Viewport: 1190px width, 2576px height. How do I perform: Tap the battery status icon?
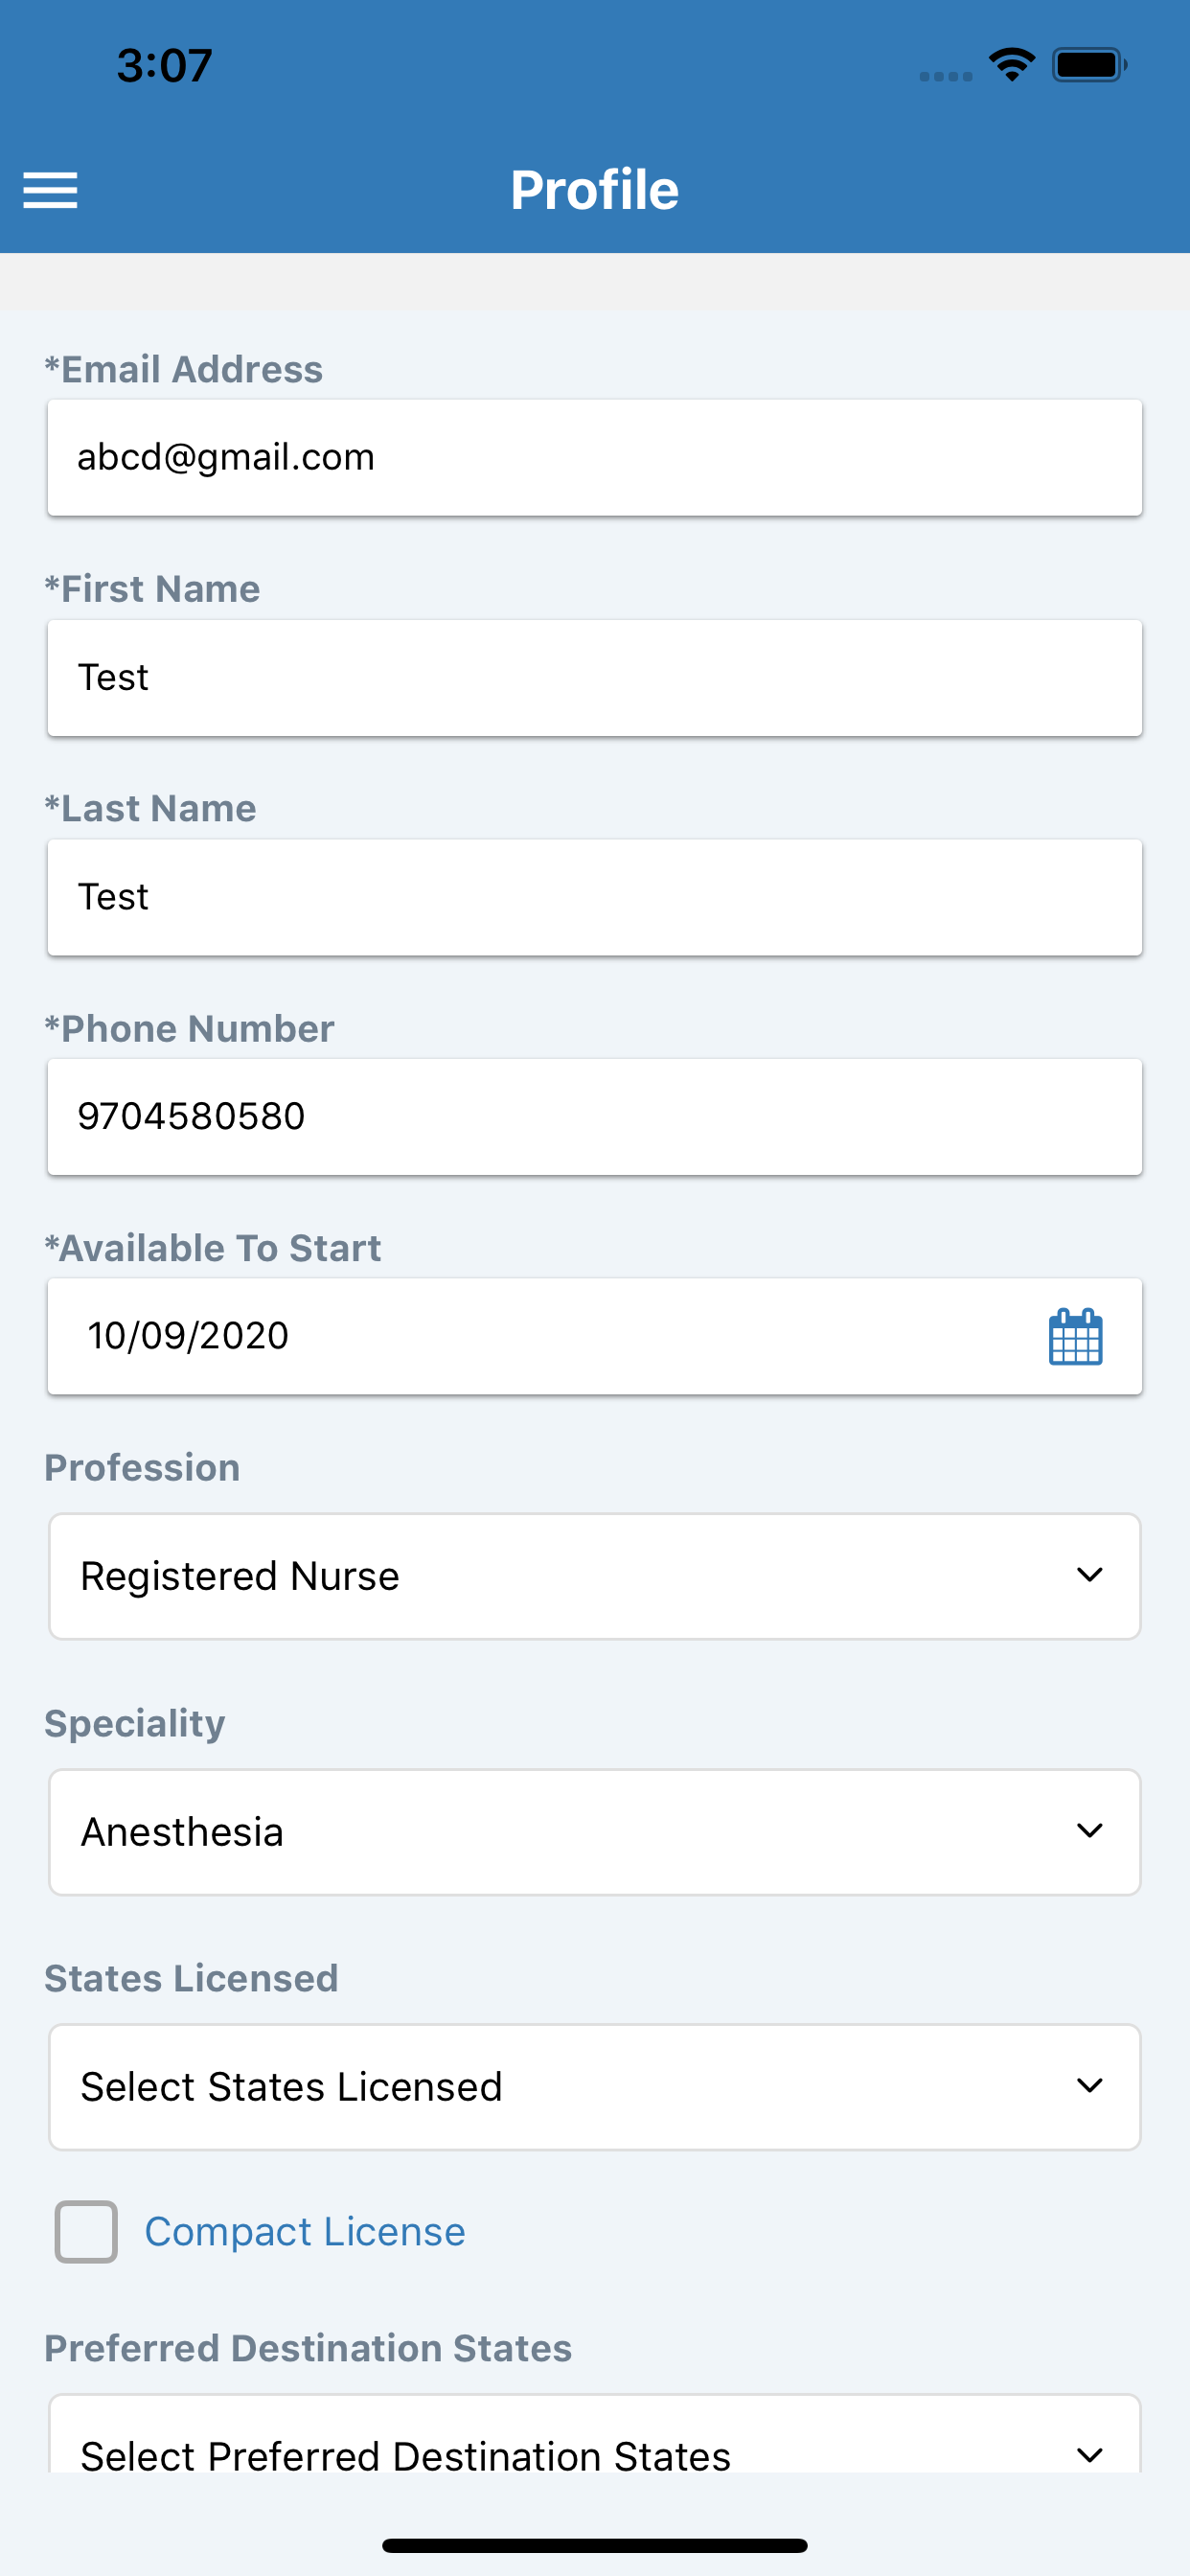pos(1090,65)
